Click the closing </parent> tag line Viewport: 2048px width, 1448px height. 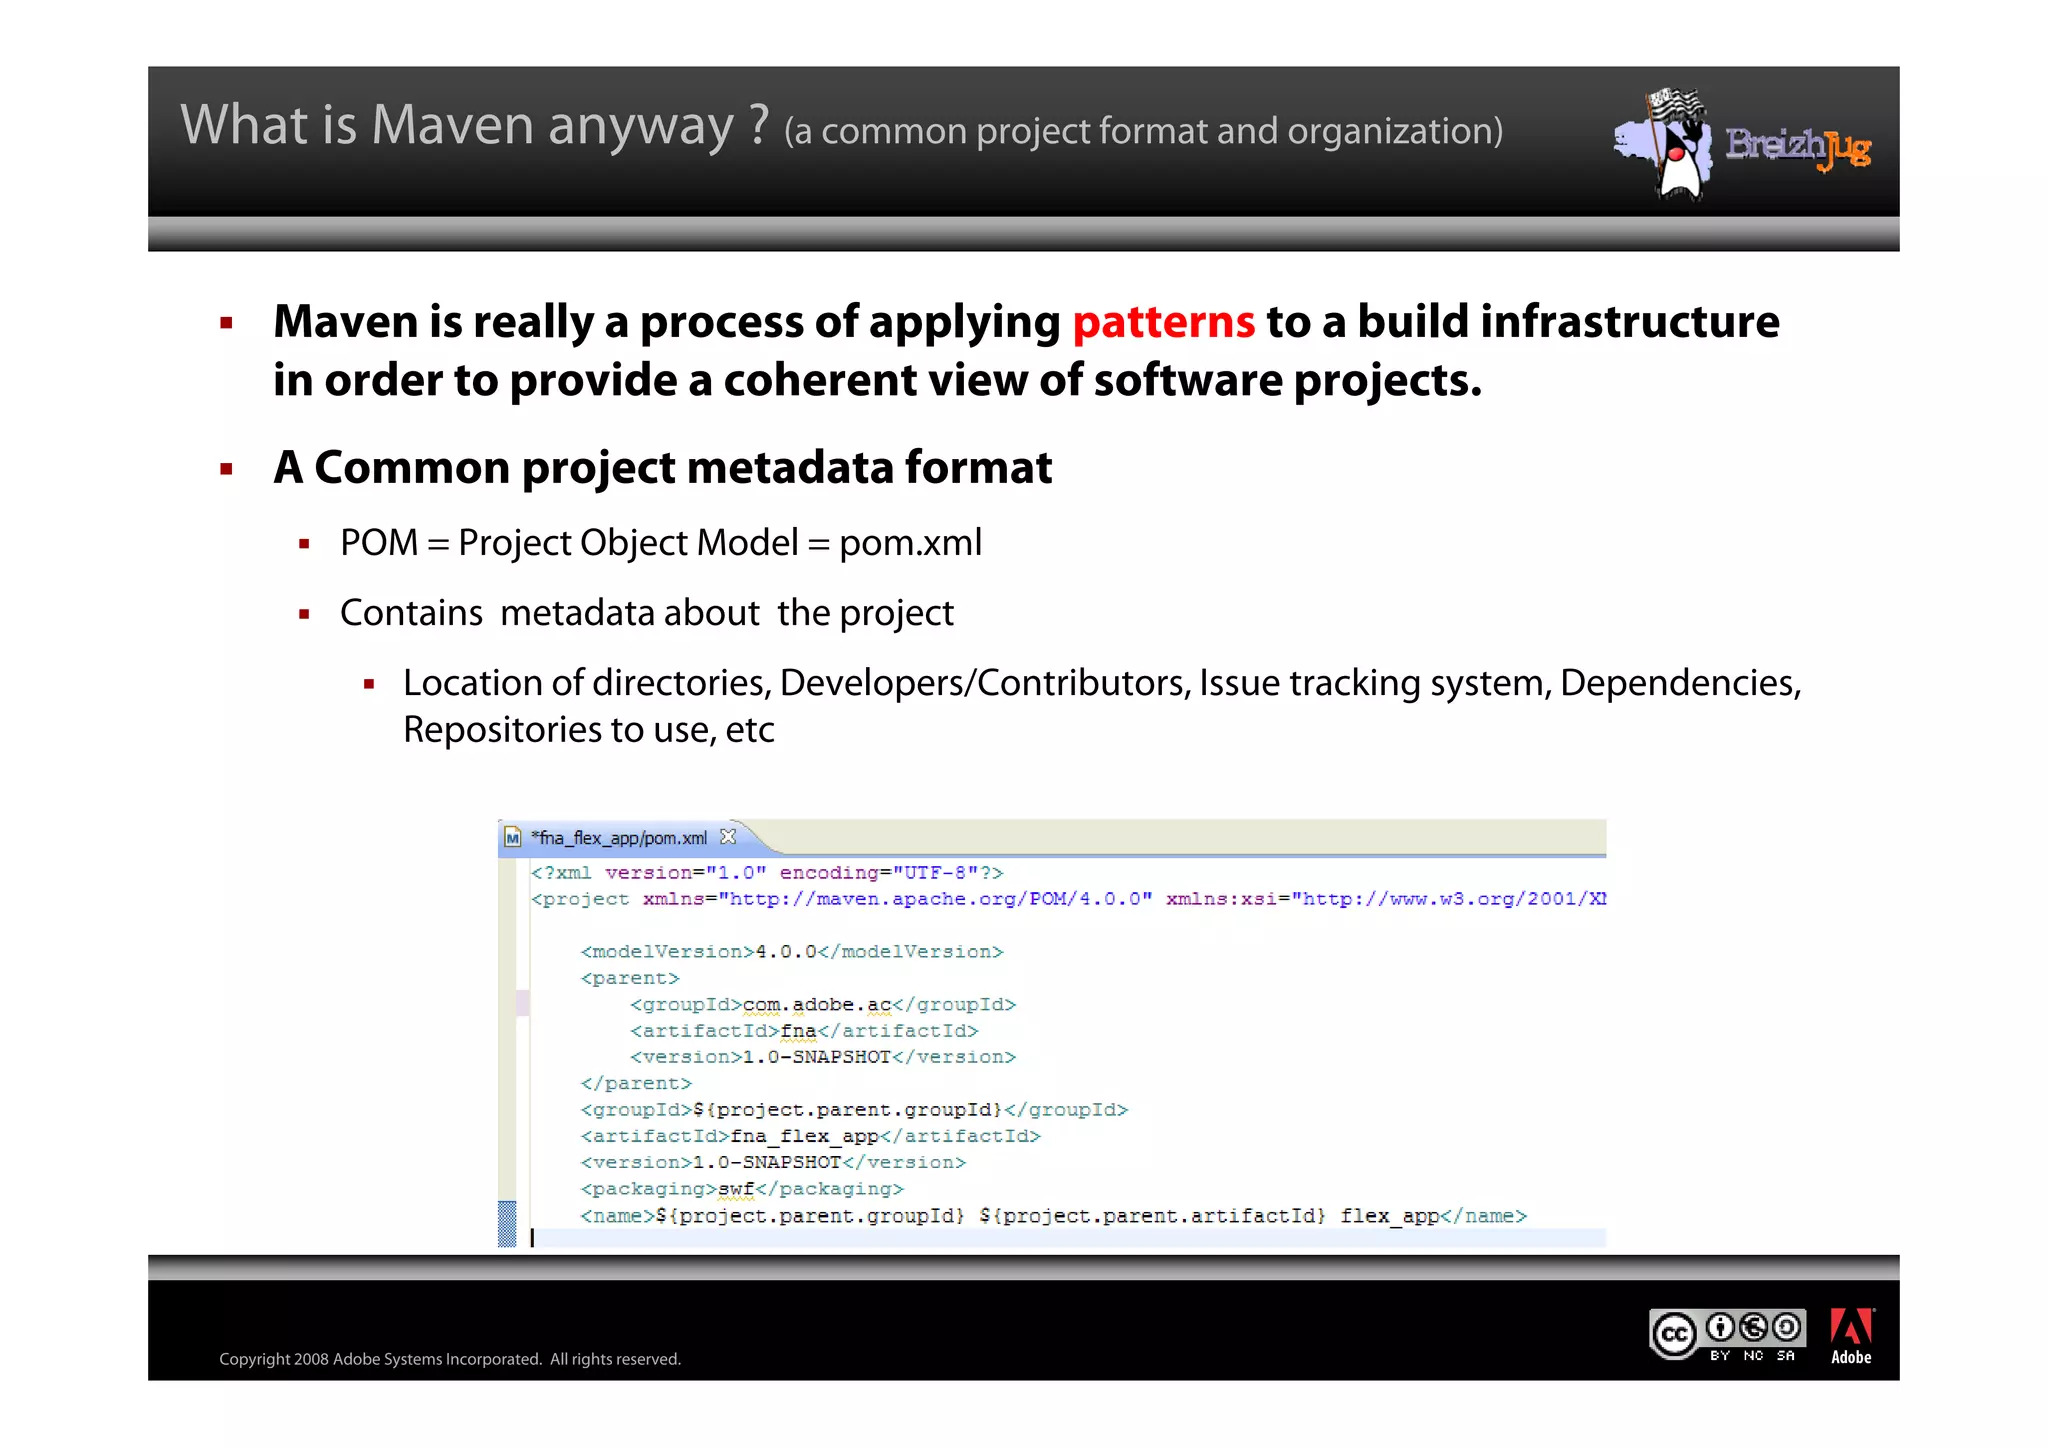[x=636, y=1084]
